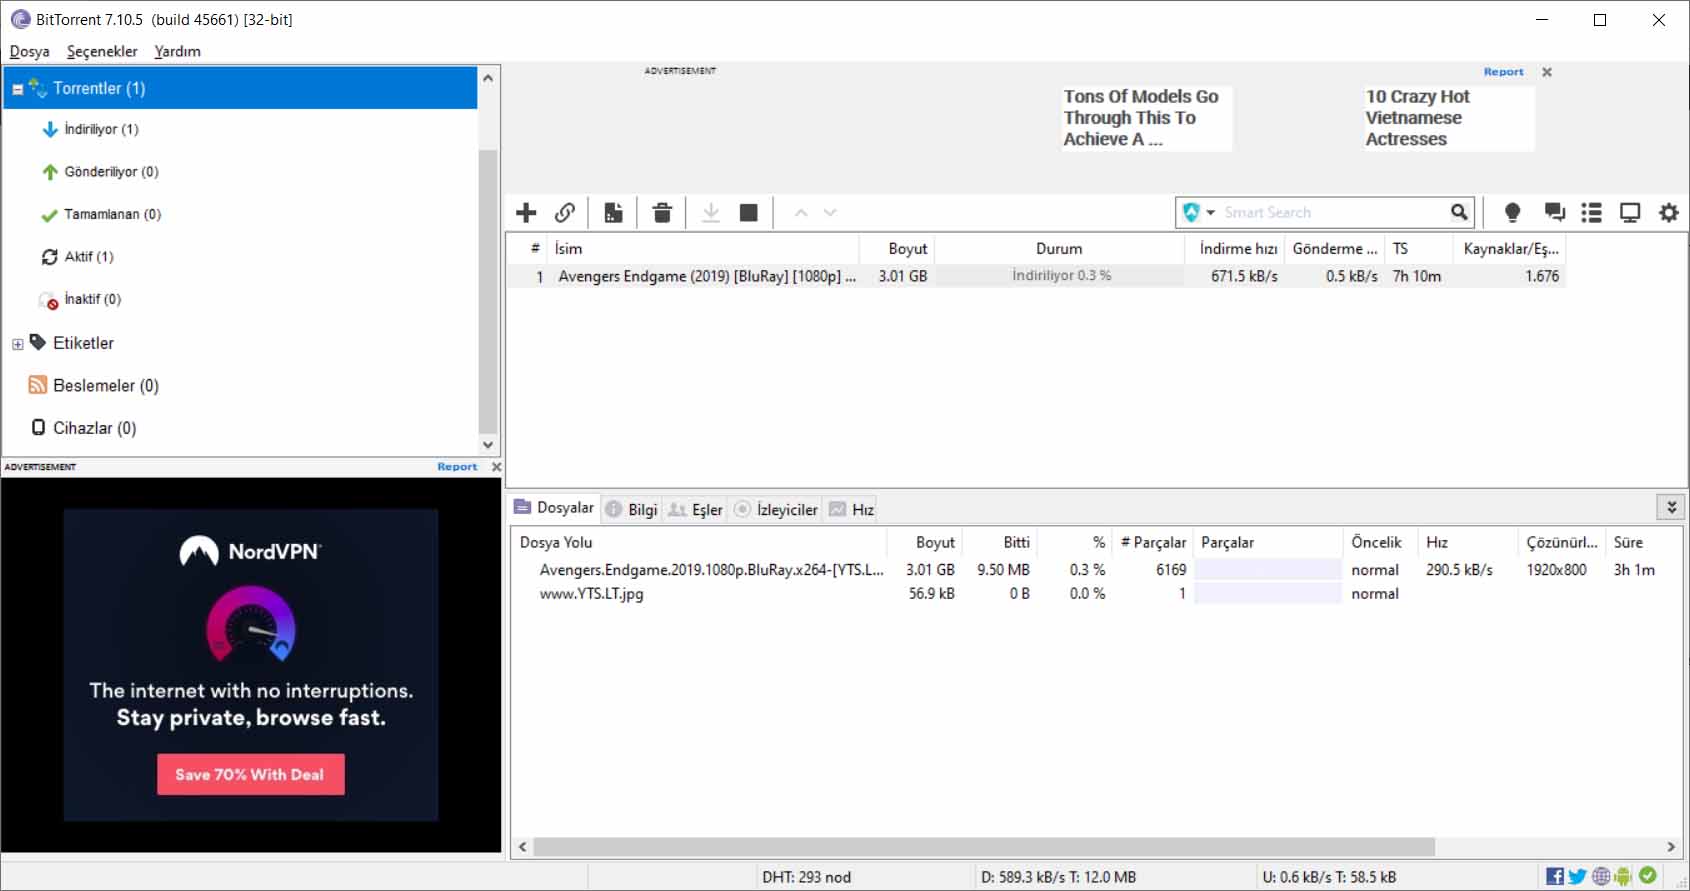Sort files by Öncelik column header
The height and width of the screenshot is (891, 1690).
coord(1380,543)
